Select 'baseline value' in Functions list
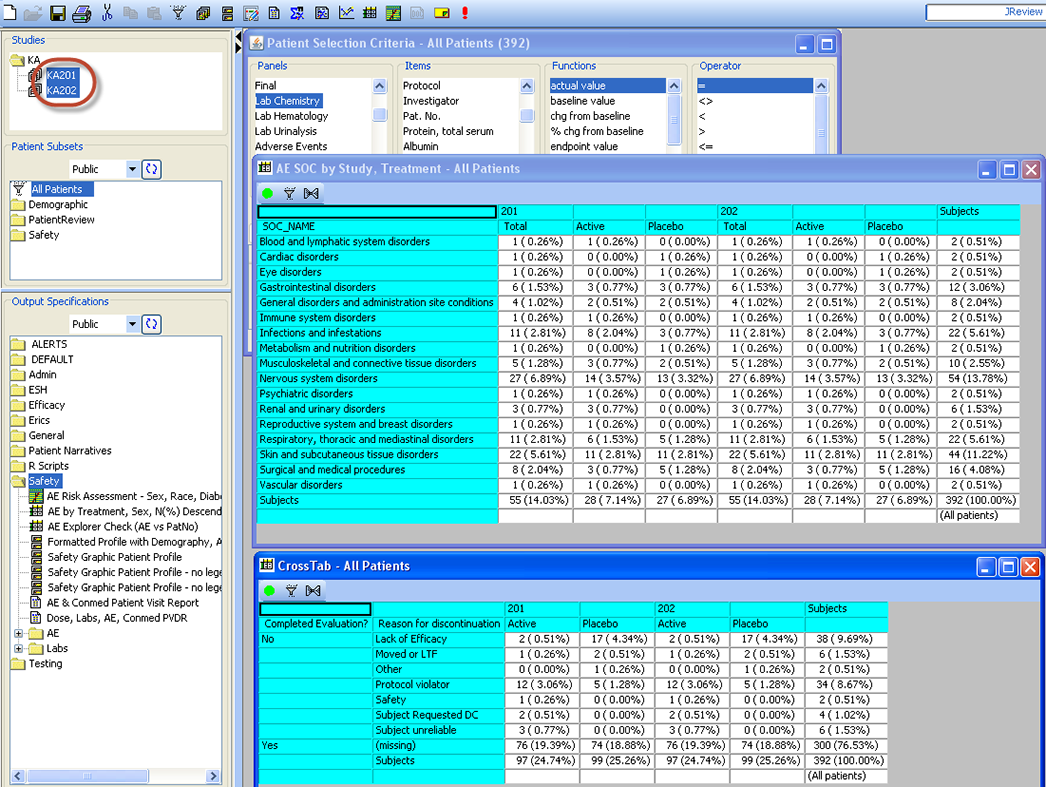Screen dimensions: 1046x787 tap(582, 101)
